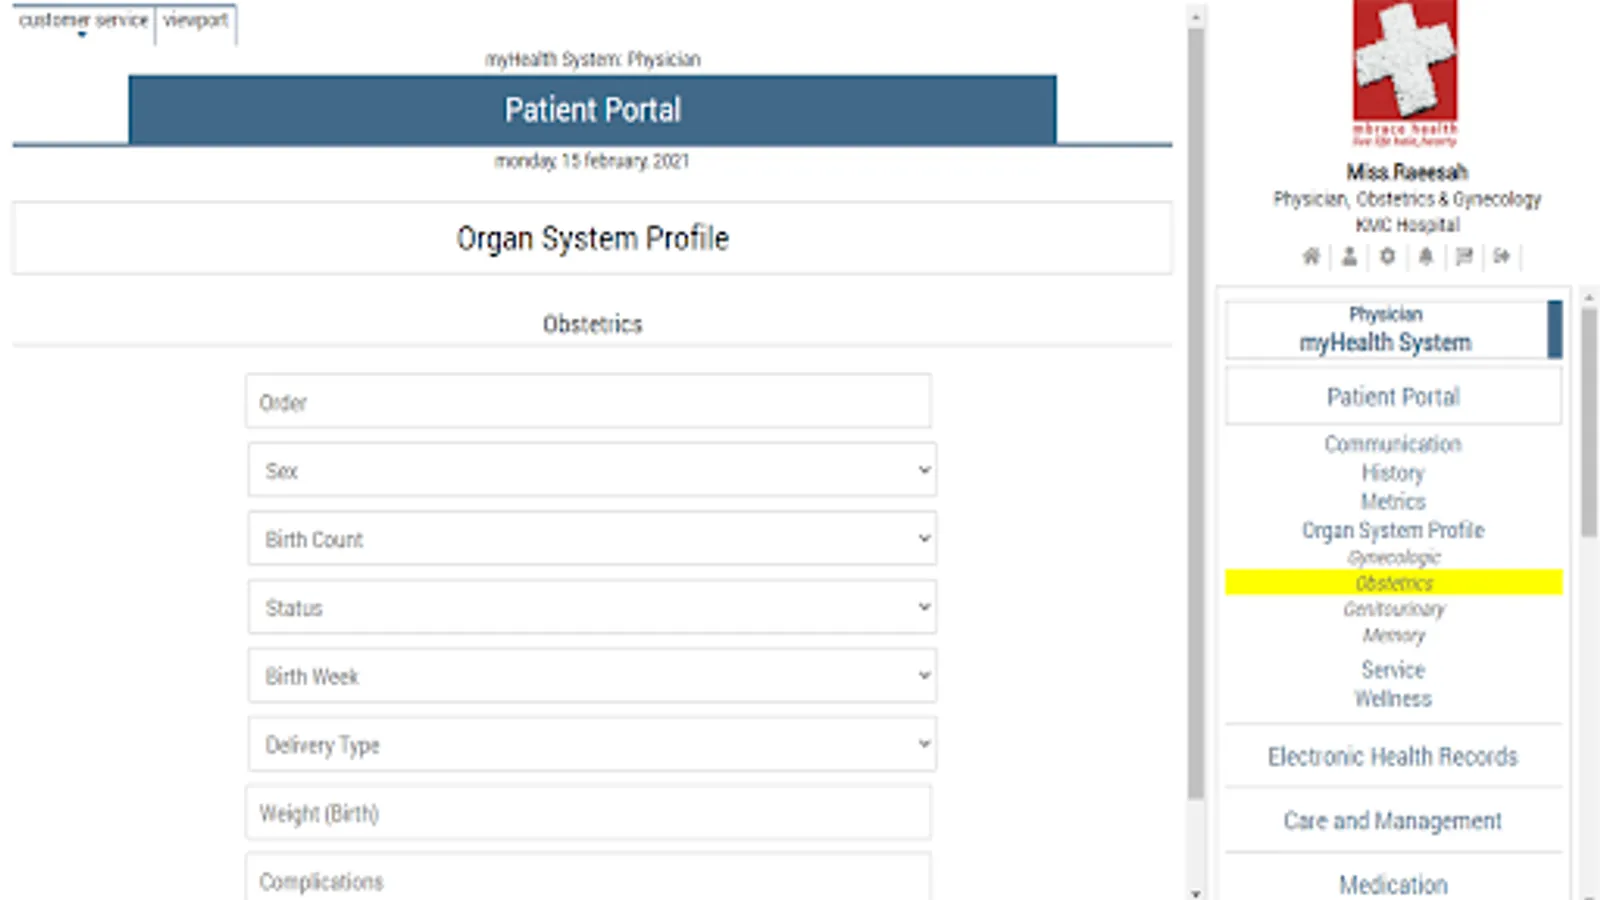Screen dimensions: 1600x900
Task: Click the main page vertical scrollbar
Action: pos(1196,412)
